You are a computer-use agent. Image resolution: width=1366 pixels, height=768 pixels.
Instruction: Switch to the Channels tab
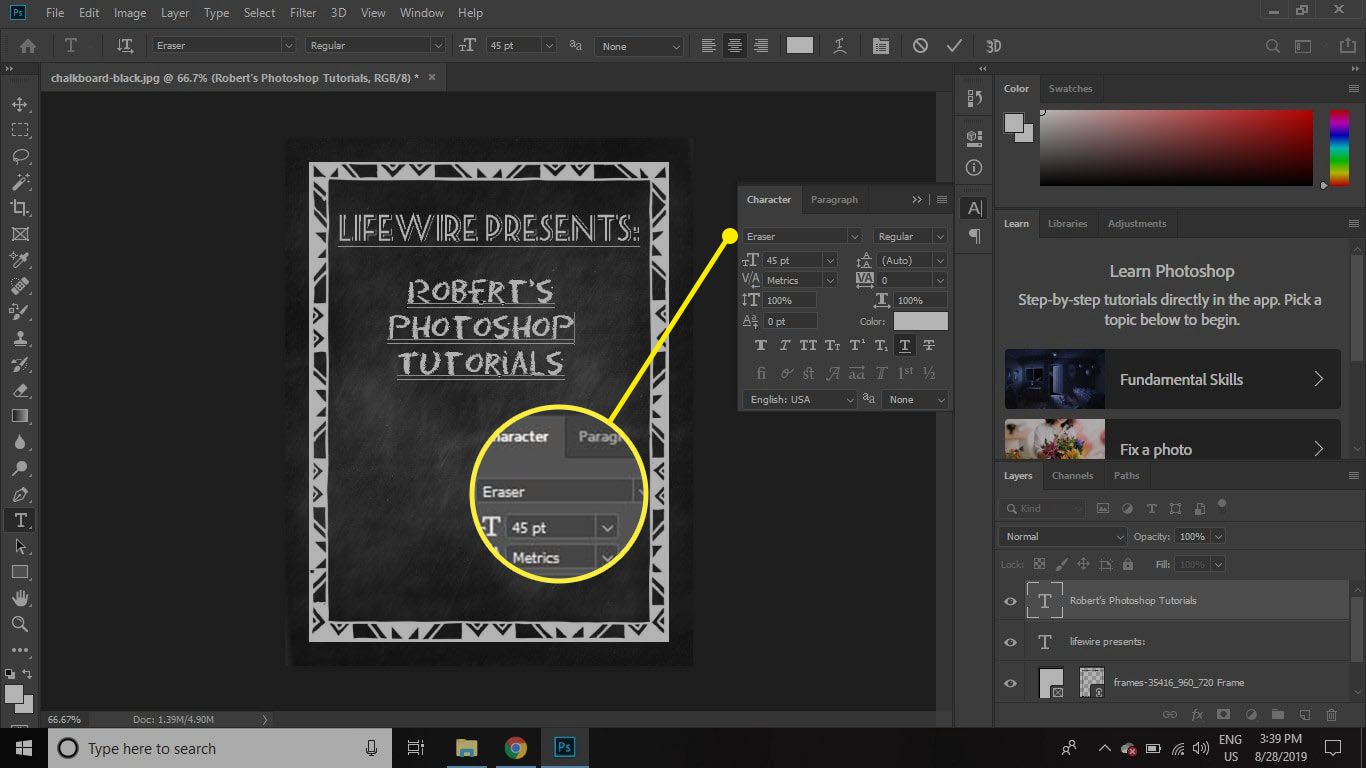point(1072,476)
